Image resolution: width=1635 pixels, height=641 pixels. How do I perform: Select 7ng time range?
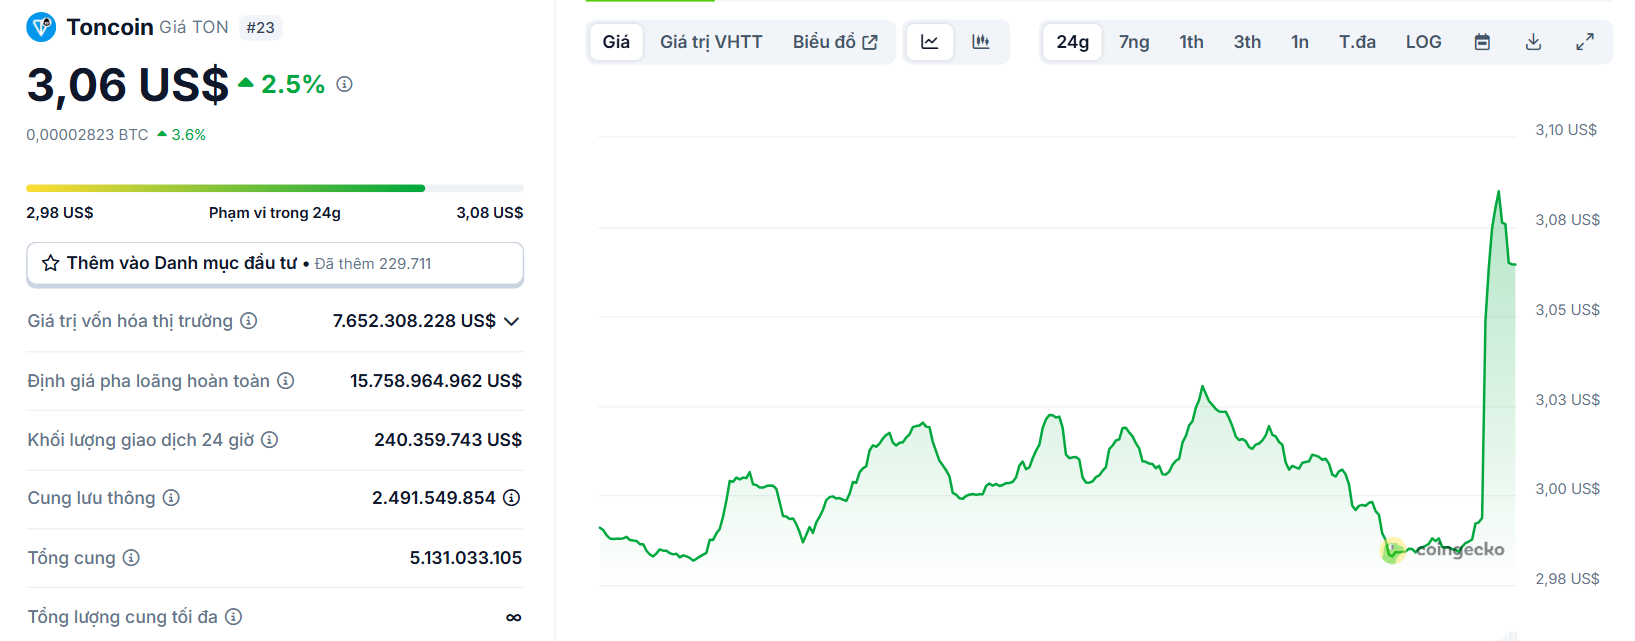1134,42
